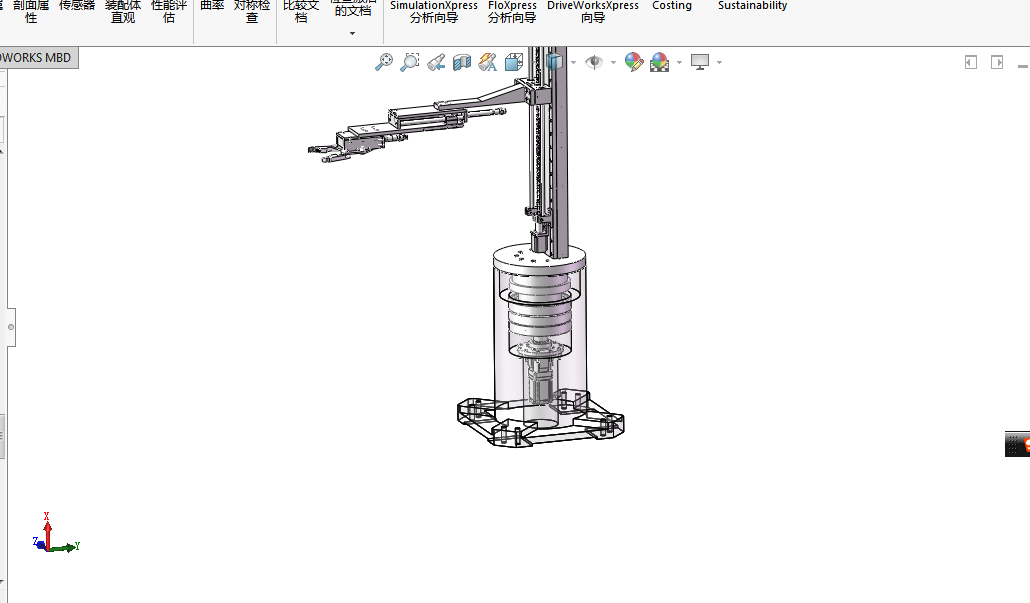
Task: Click the 性能评估 performance evaluation tool
Action: coord(169,12)
